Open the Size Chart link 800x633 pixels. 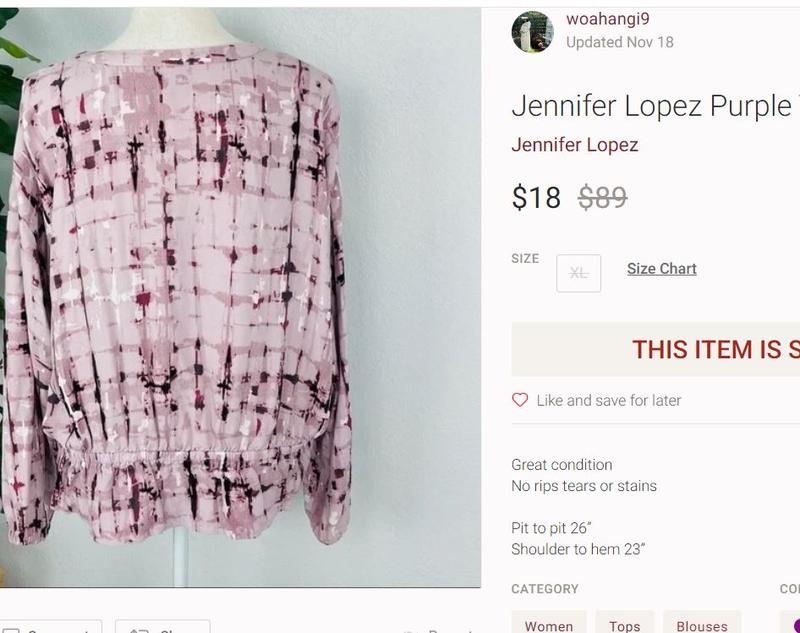point(662,269)
